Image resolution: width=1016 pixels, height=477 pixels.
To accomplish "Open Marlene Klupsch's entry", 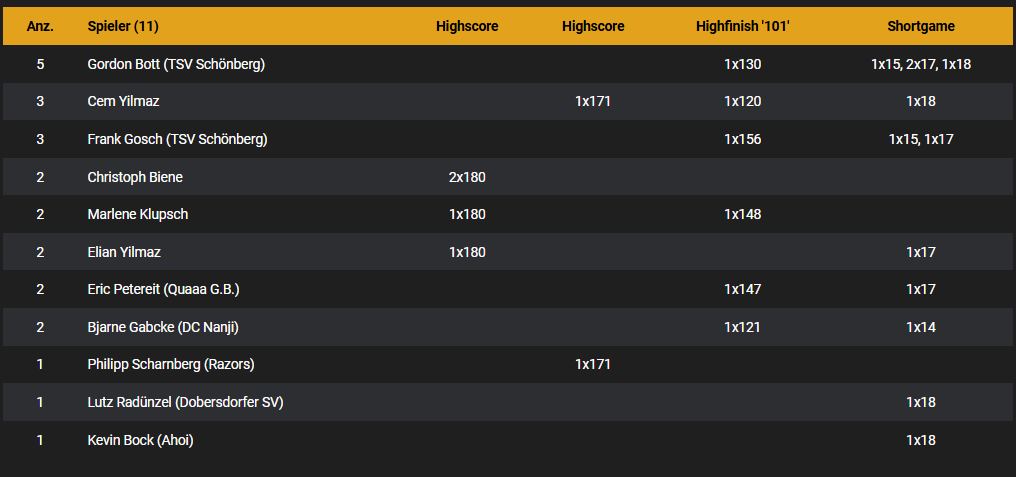I will (x=137, y=215).
